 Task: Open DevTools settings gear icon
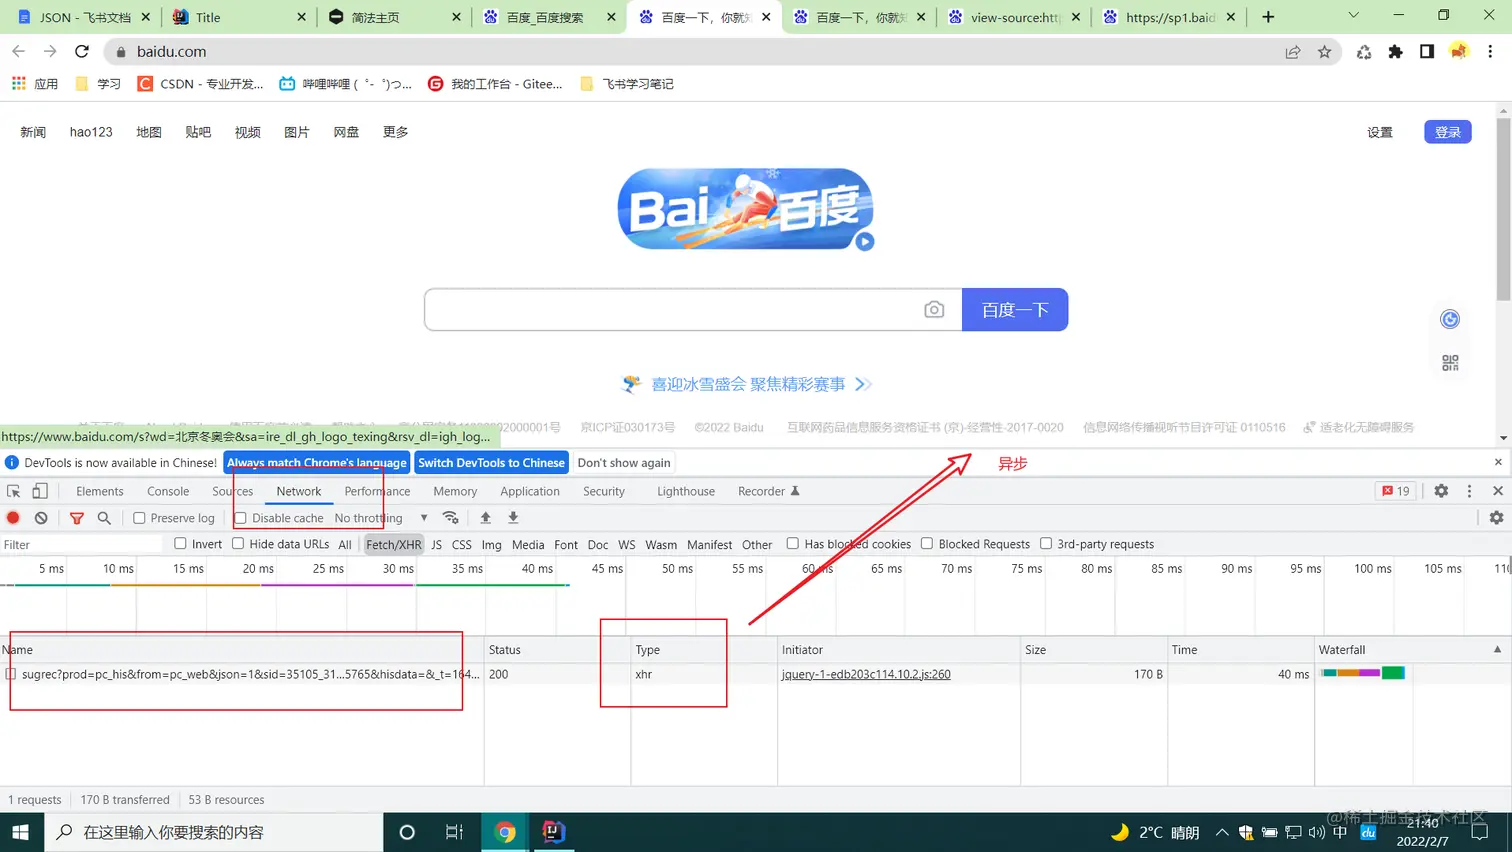(x=1441, y=491)
